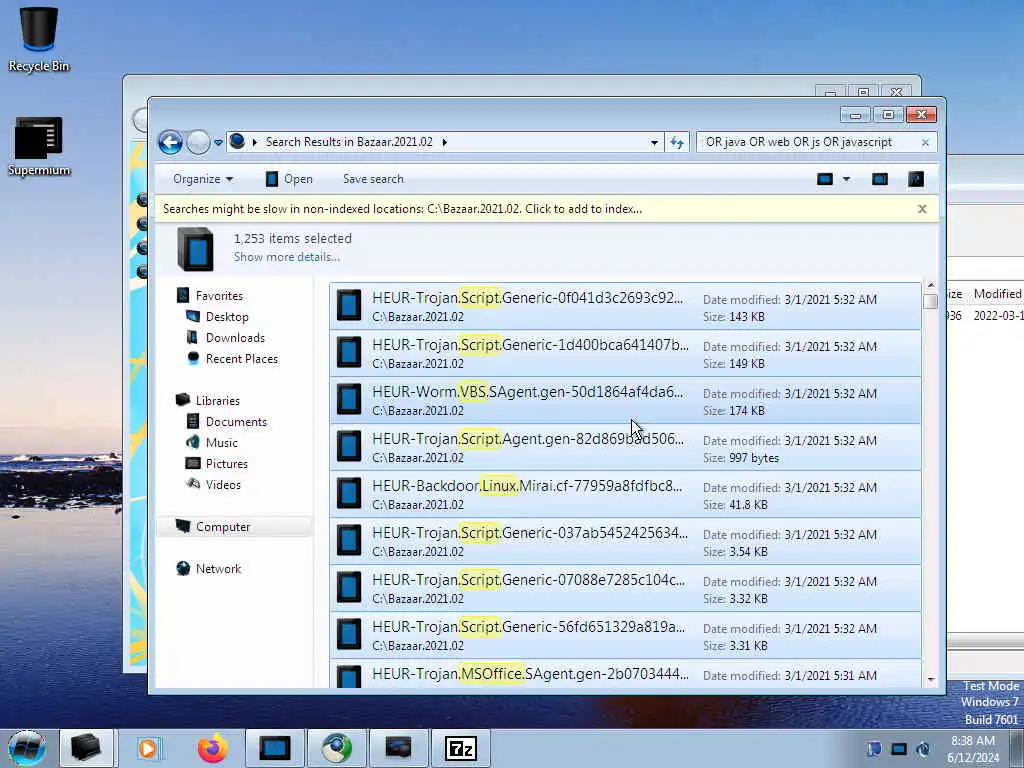Open the clock showing 8:38 AM
The image size is (1024, 768).
point(972,749)
